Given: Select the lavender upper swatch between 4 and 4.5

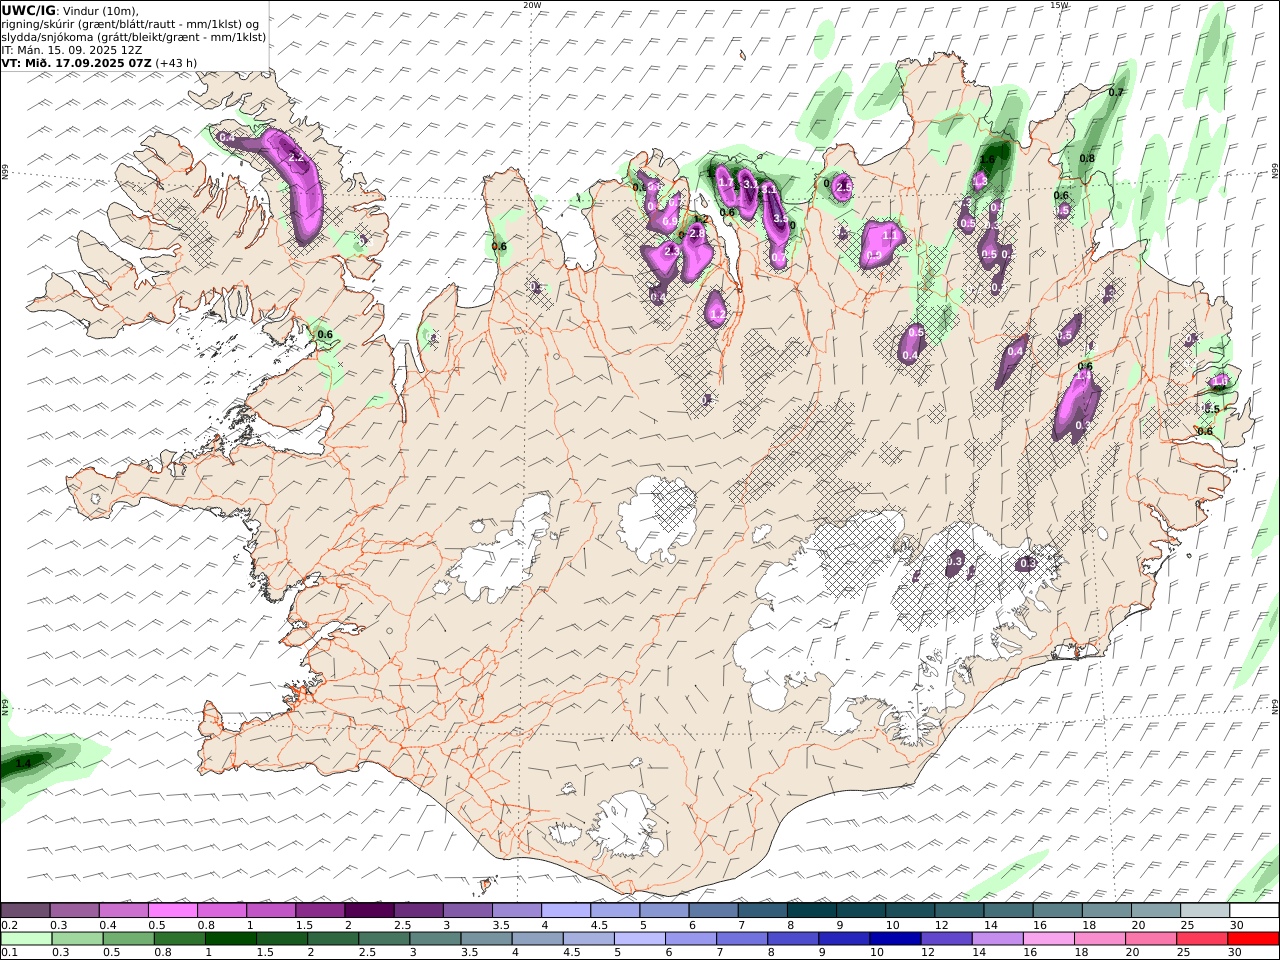Looking at the screenshot, I should pyautogui.click(x=566, y=911).
